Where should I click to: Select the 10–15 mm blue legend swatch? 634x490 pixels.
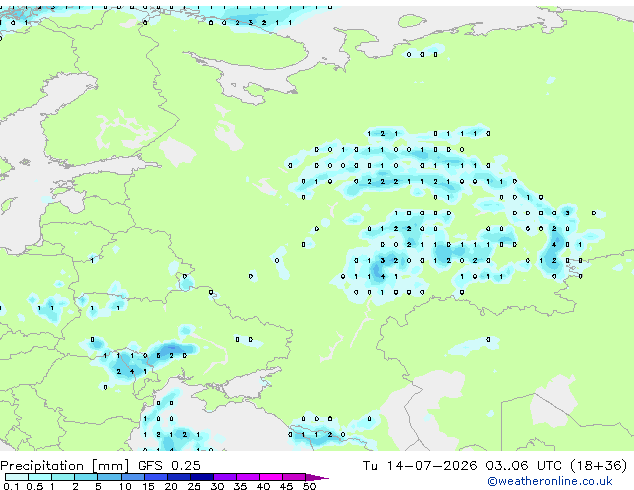click(133, 477)
